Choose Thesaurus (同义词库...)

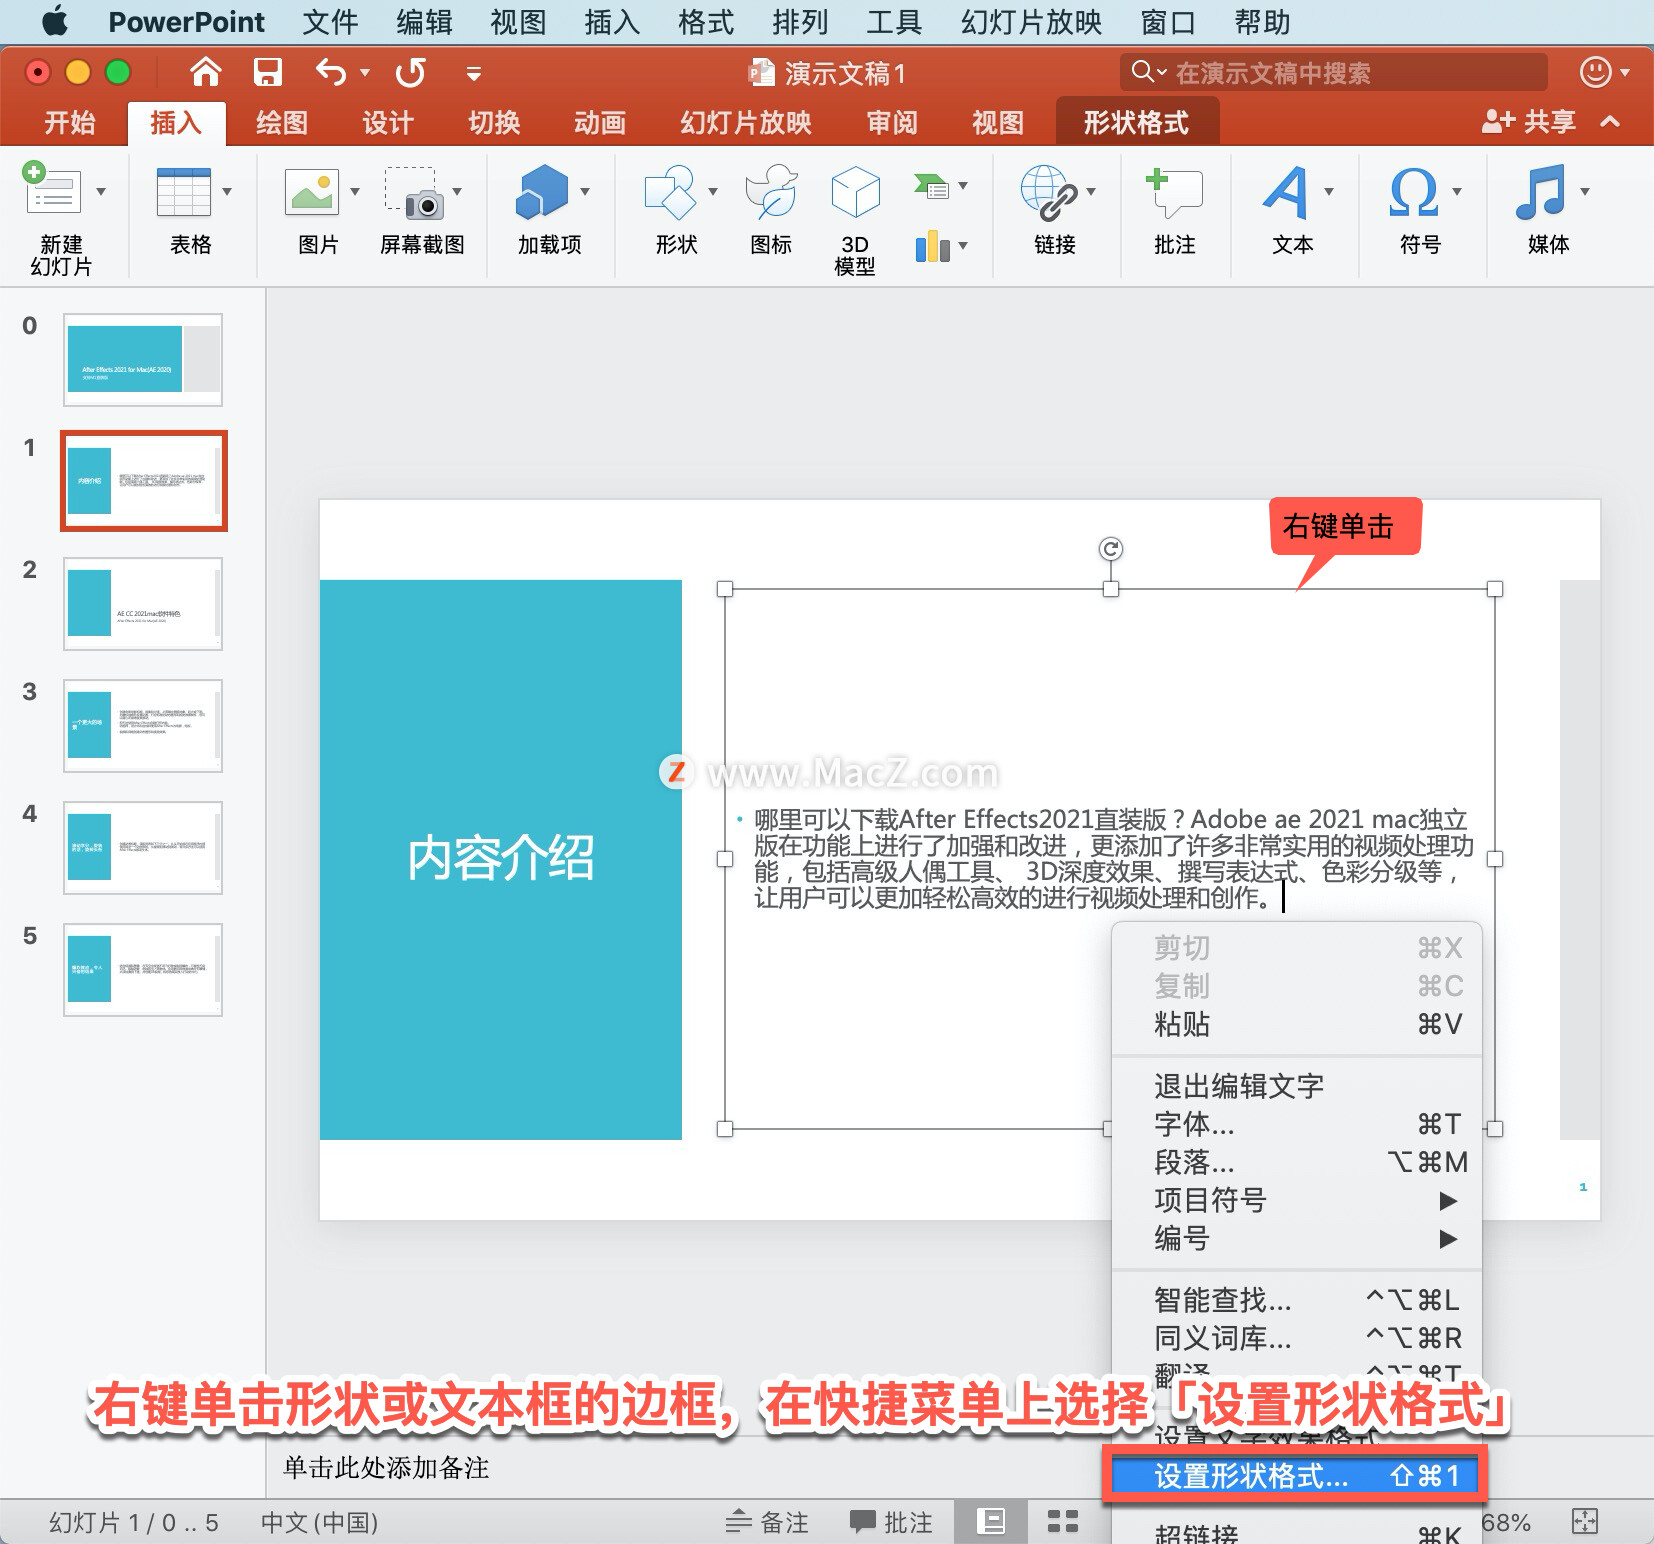(x=1297, y=1338)
